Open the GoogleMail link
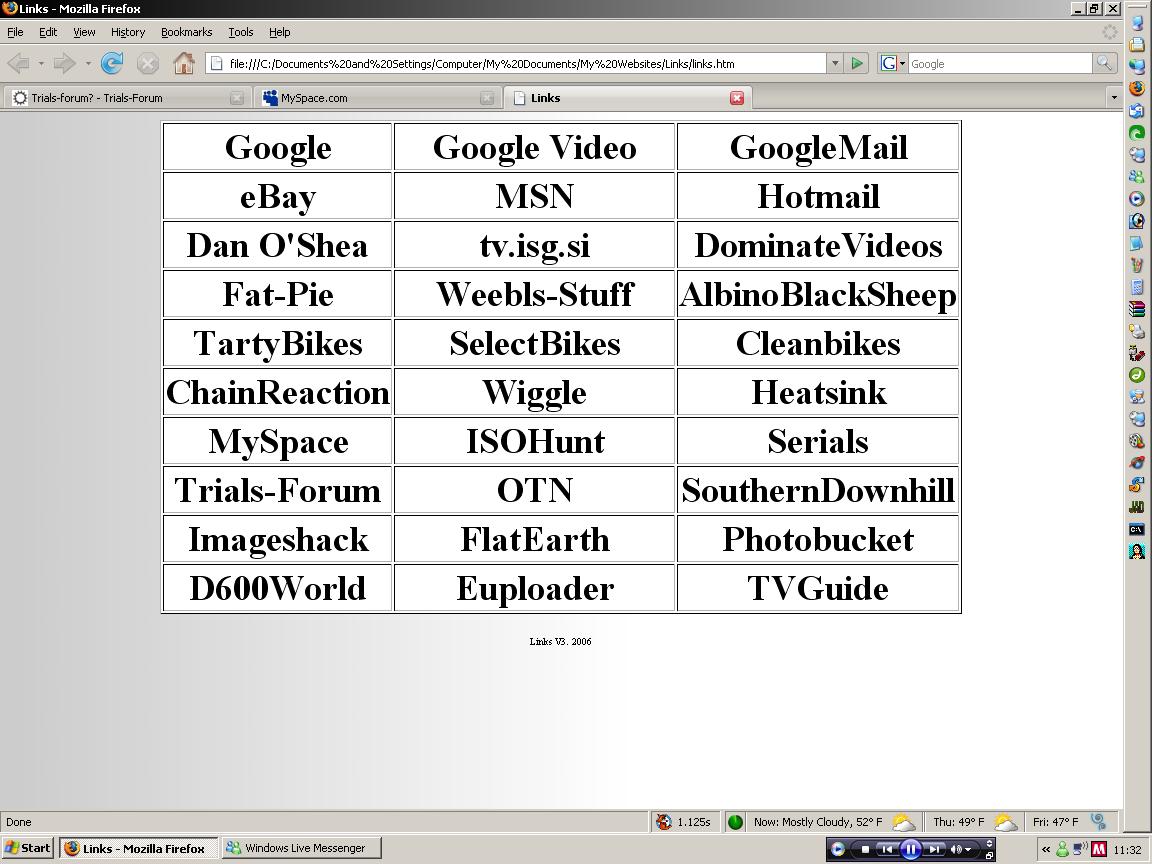1152x864 pixels. [818, 148]
